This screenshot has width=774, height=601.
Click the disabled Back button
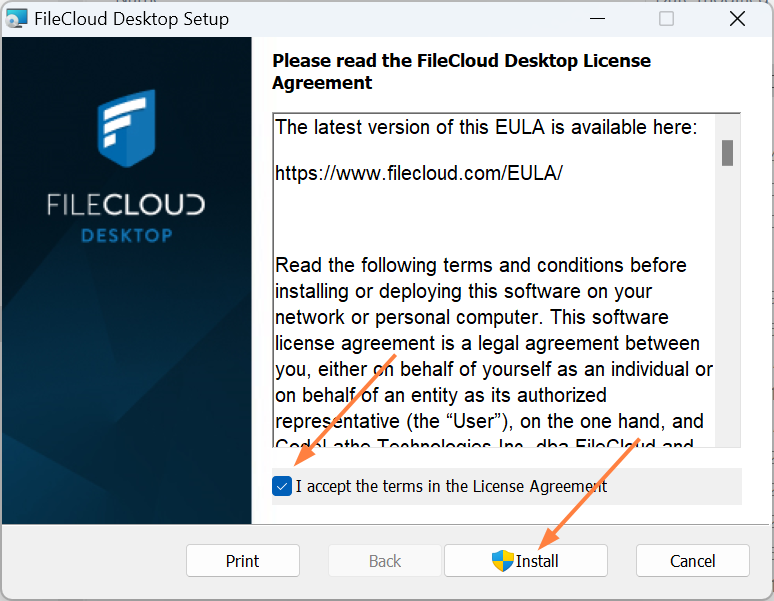385,561
